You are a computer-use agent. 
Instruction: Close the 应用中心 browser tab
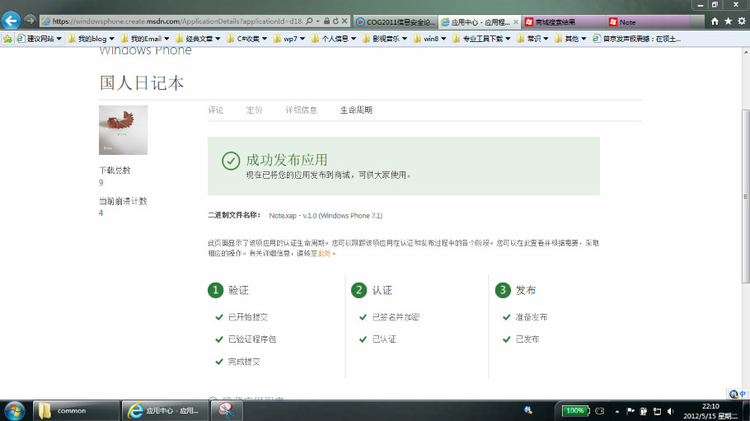click(x=516, y=22)
